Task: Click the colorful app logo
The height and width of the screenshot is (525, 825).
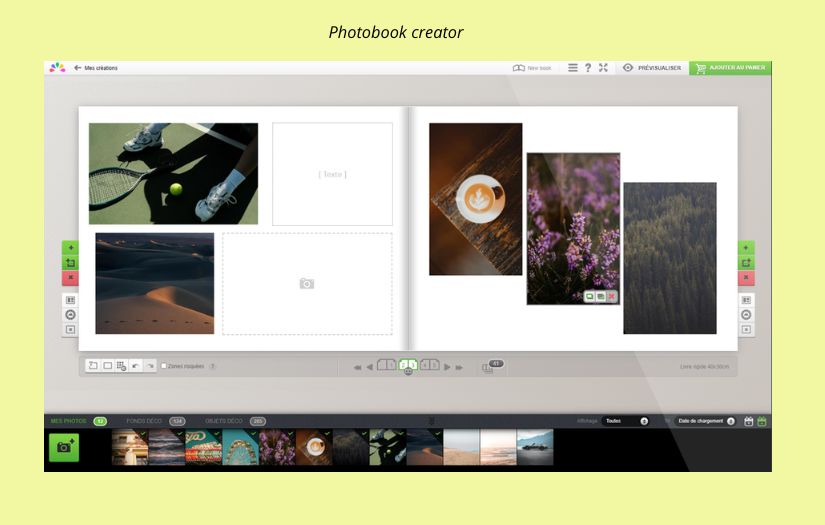Action: pyautogui.click(x=57, y=67)
